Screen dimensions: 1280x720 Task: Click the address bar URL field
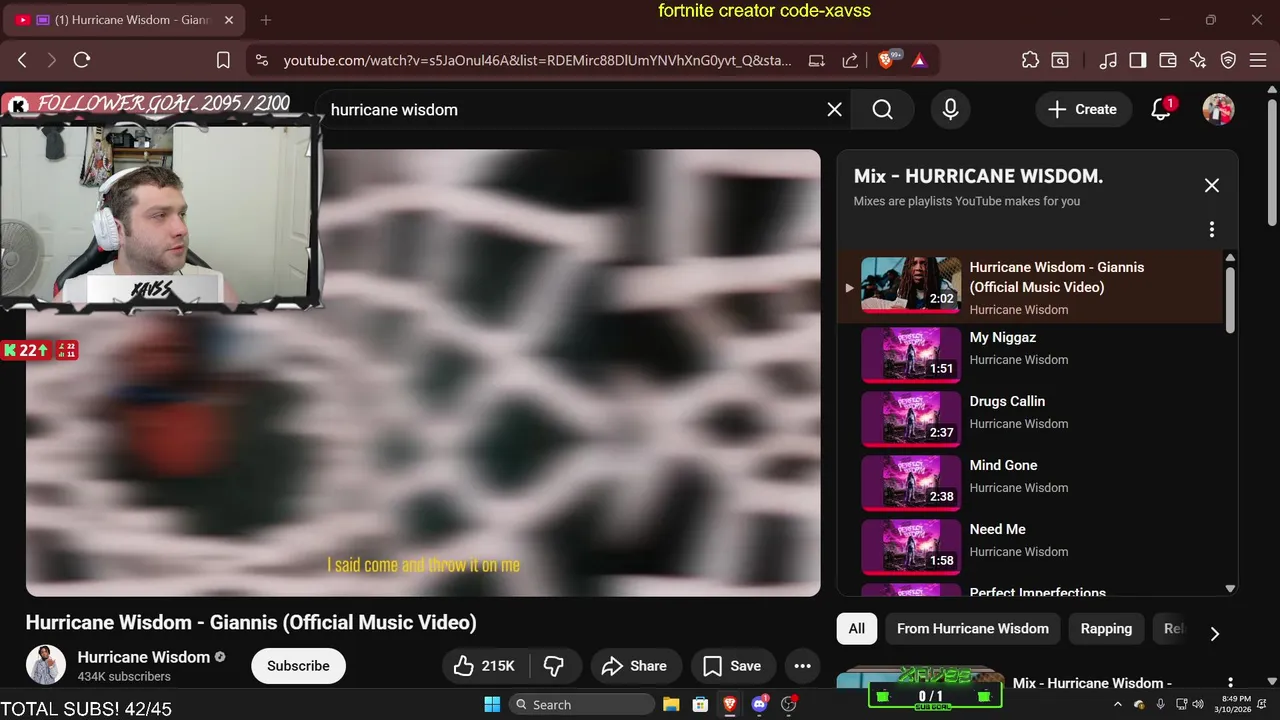coord(537,60)
